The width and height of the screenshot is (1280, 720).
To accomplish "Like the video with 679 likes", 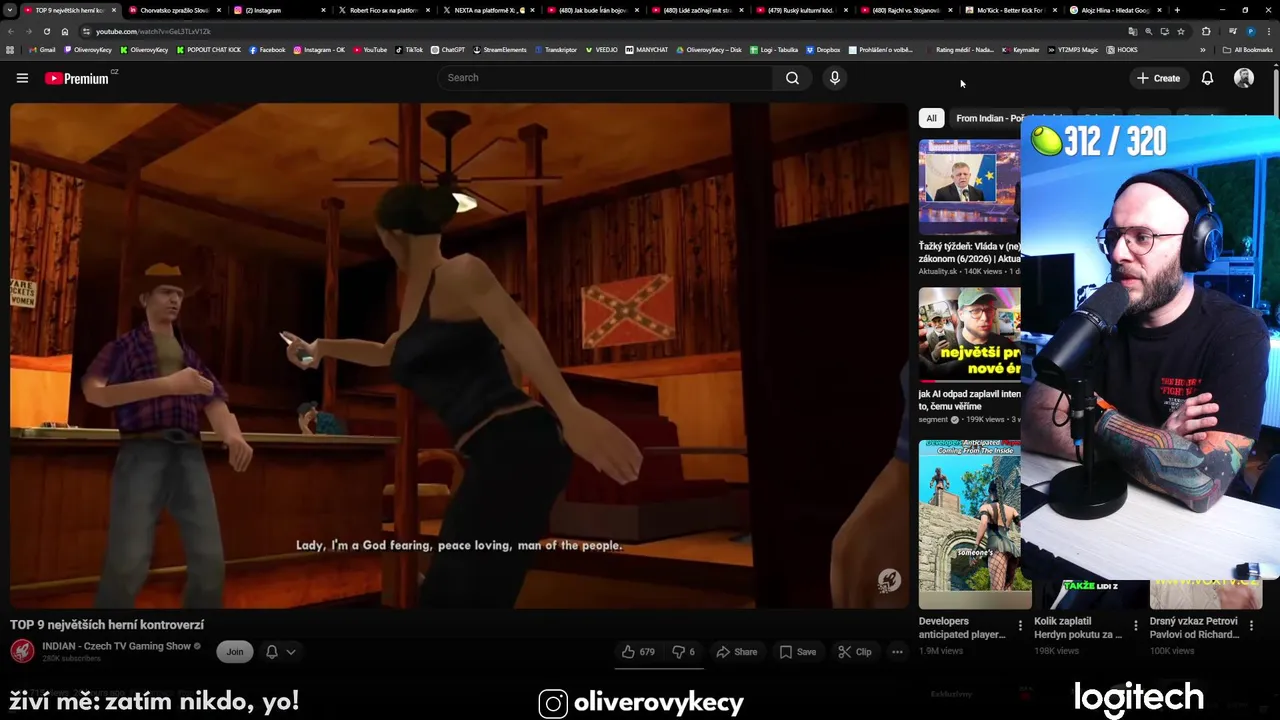I will (638, 652).
